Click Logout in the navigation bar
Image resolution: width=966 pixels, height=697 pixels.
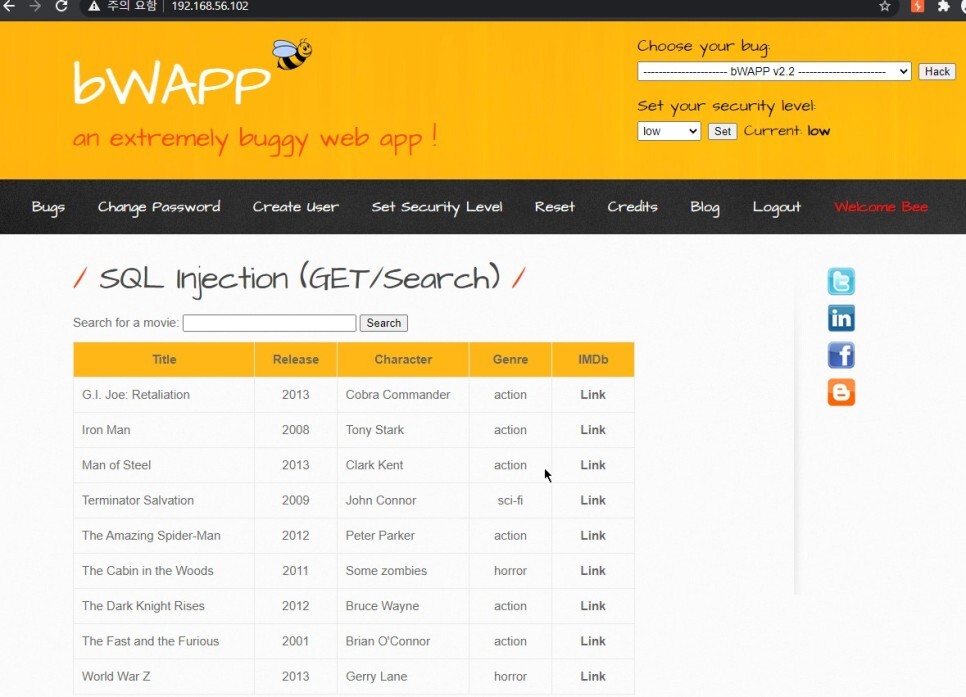coord(776,207)
